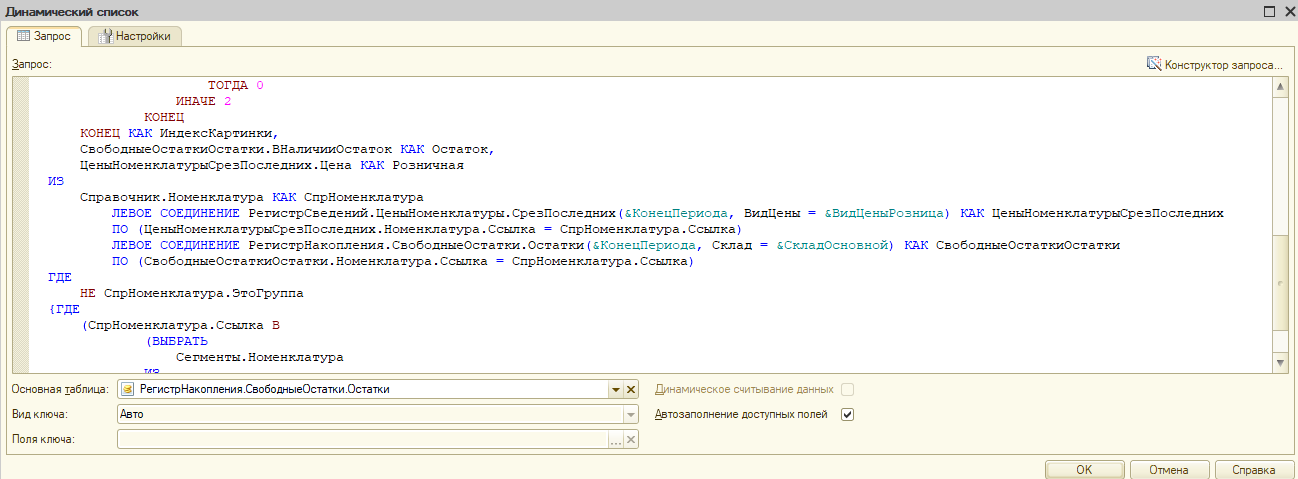Click the Конструктор запроса icon

(x=1153, y=64)
